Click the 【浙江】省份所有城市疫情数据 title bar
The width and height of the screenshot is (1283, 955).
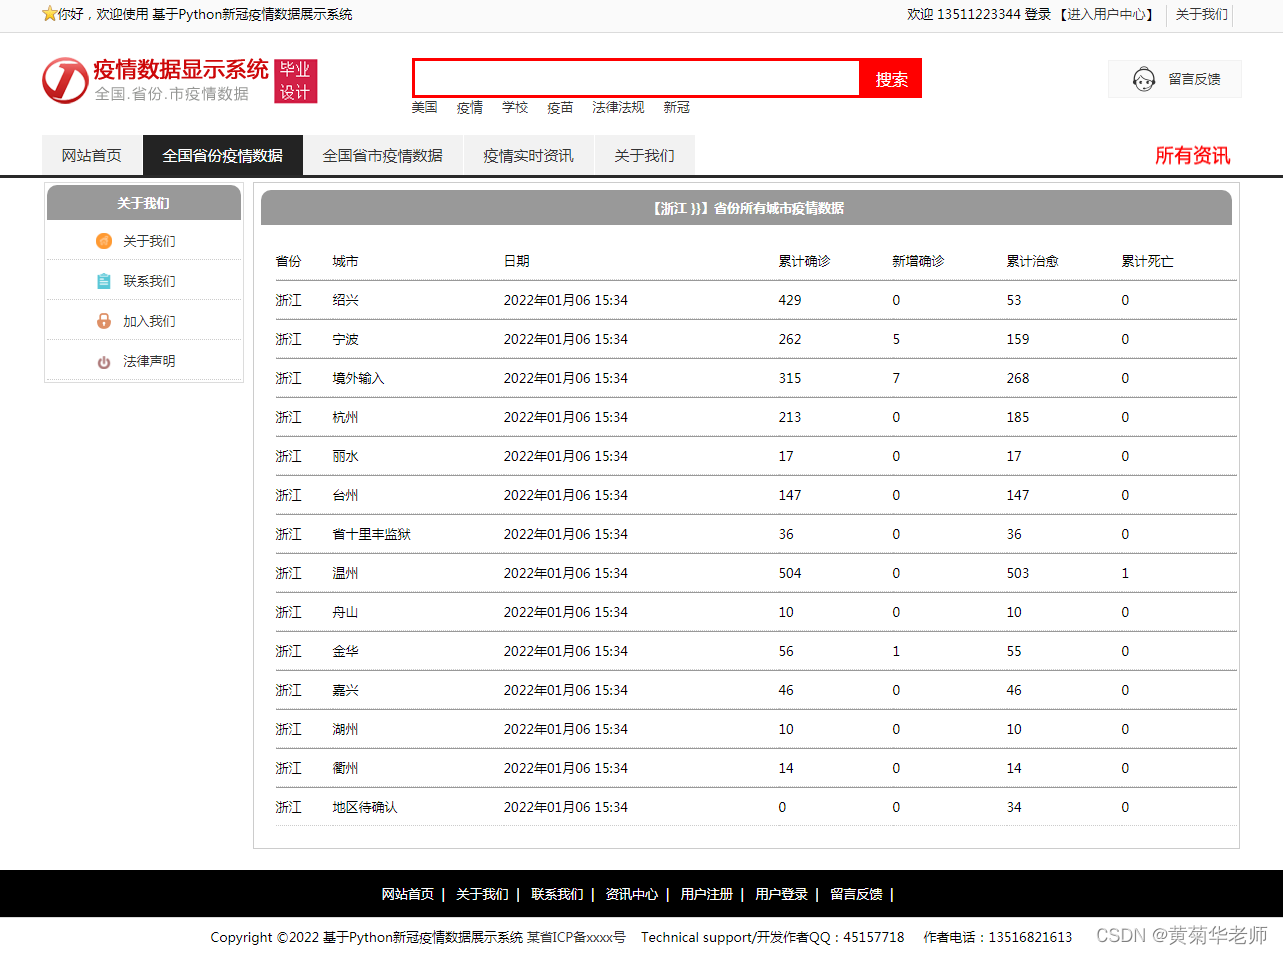(x=746, y=208)
